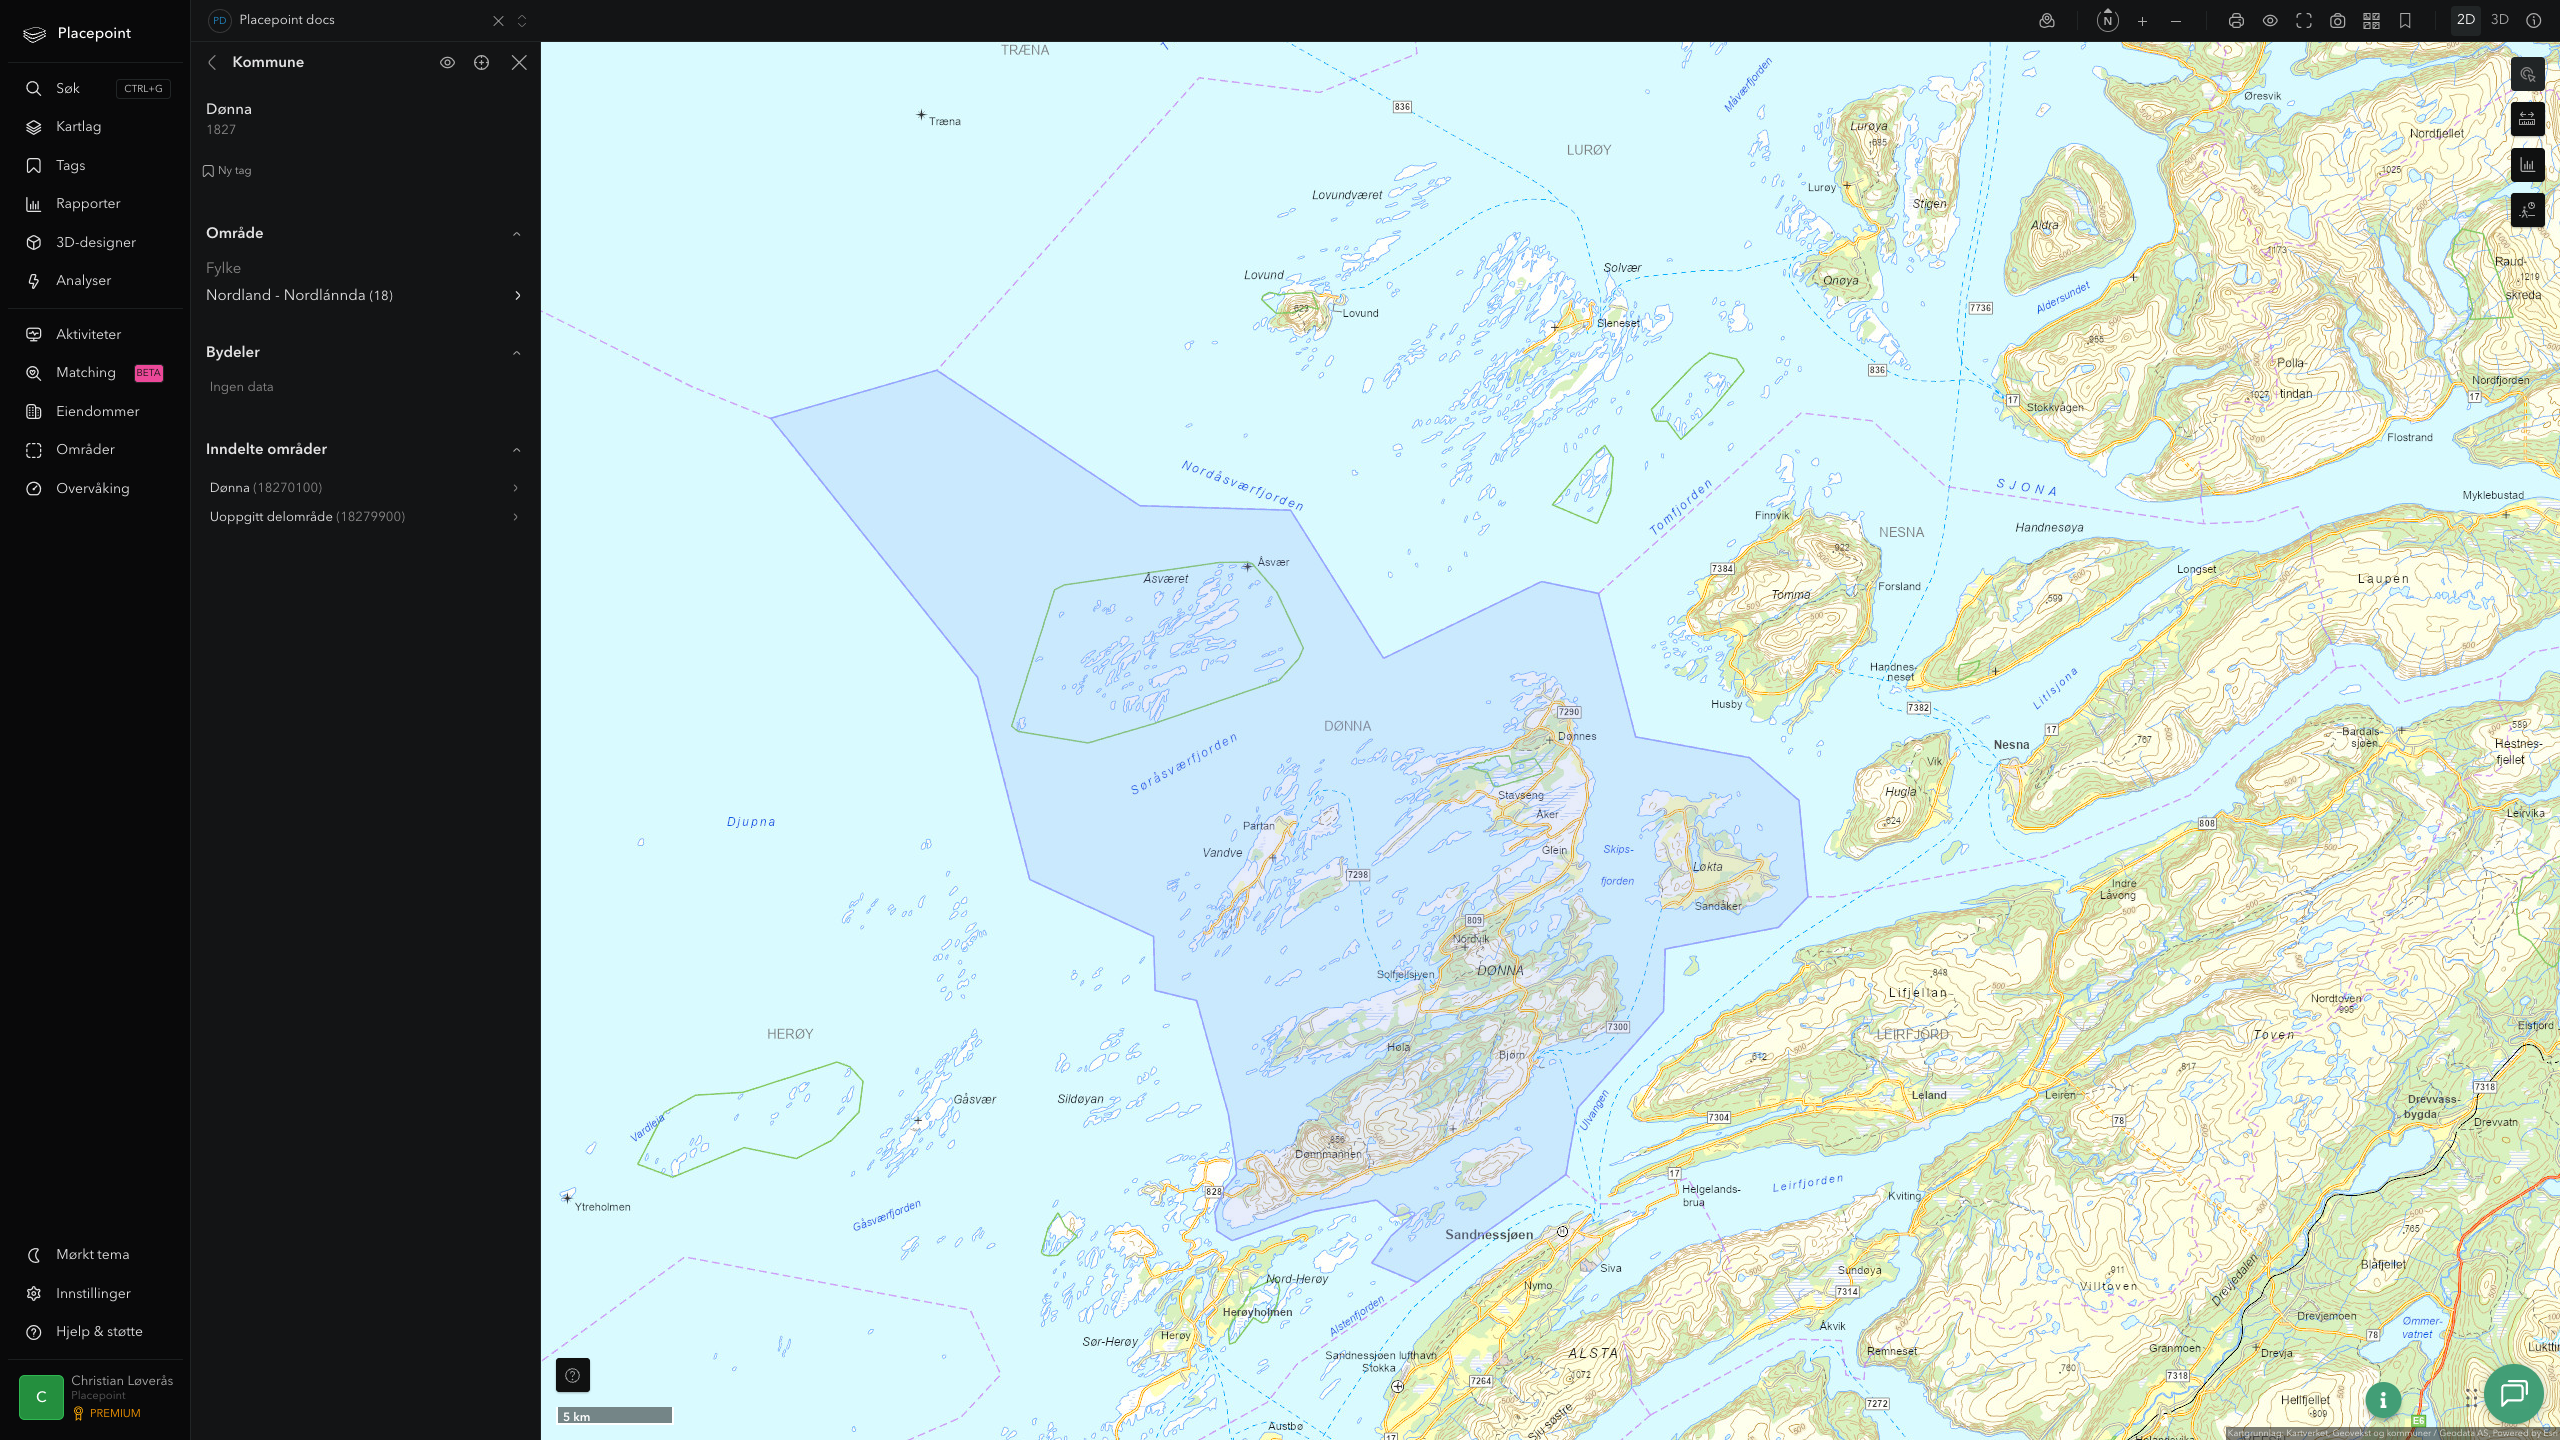The height and width of the screenshot is (1440, 2560).
Task: Toggle Kommune visibility eye icon
Action: coord(447,62)
